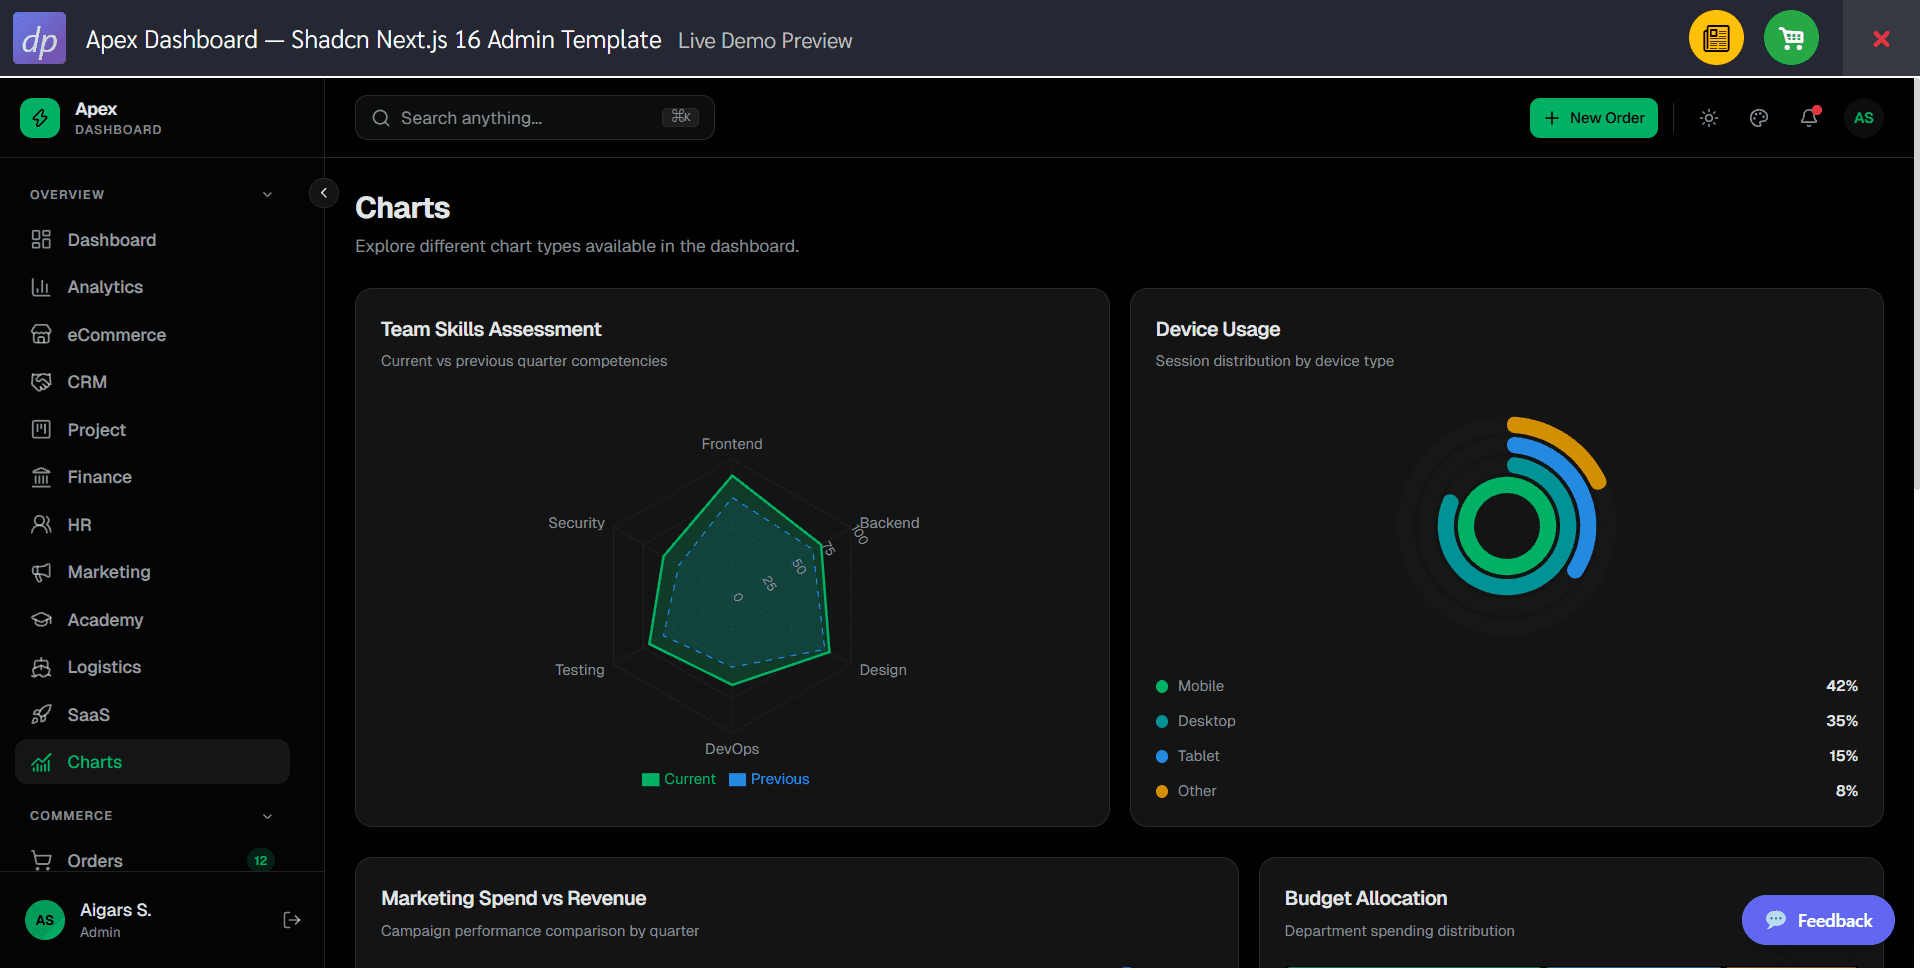Click the green cart purchase icon

coord(1791,38)
